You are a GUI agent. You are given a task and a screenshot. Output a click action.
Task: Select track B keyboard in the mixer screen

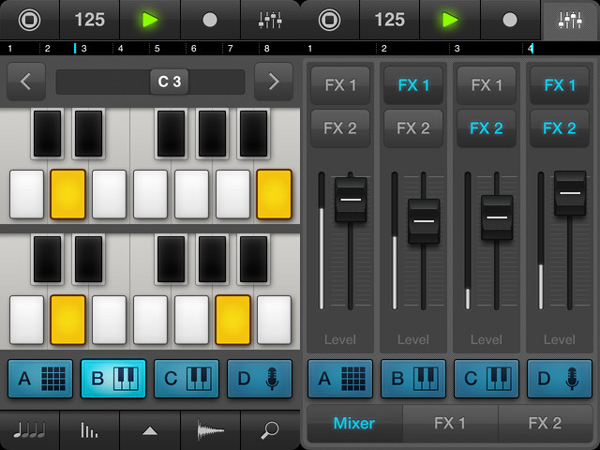point(413,379)
